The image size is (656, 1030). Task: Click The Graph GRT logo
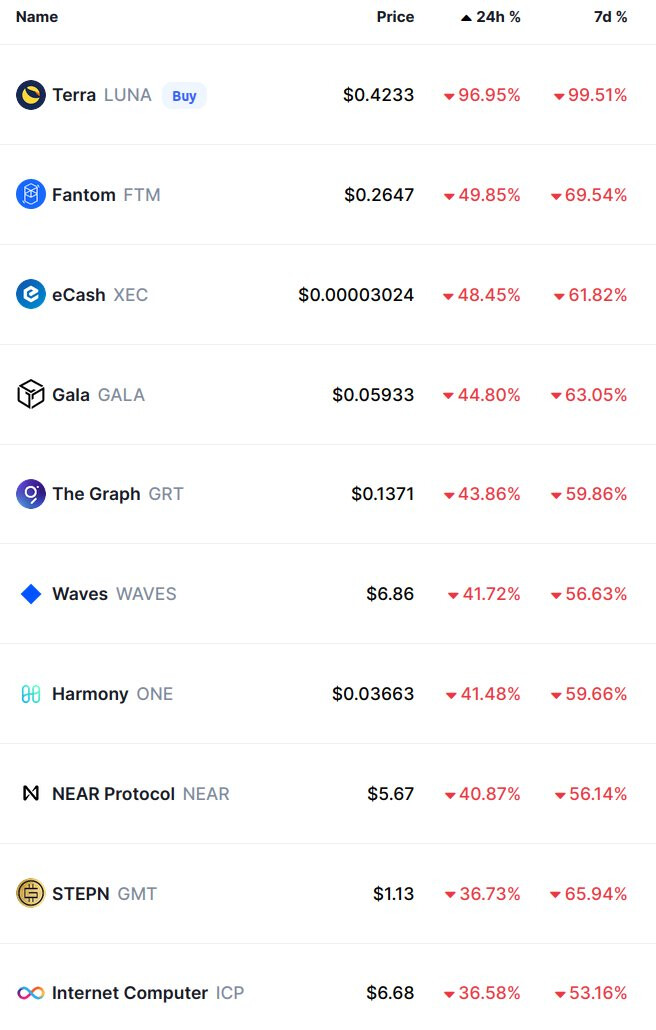tap(31, 494)
